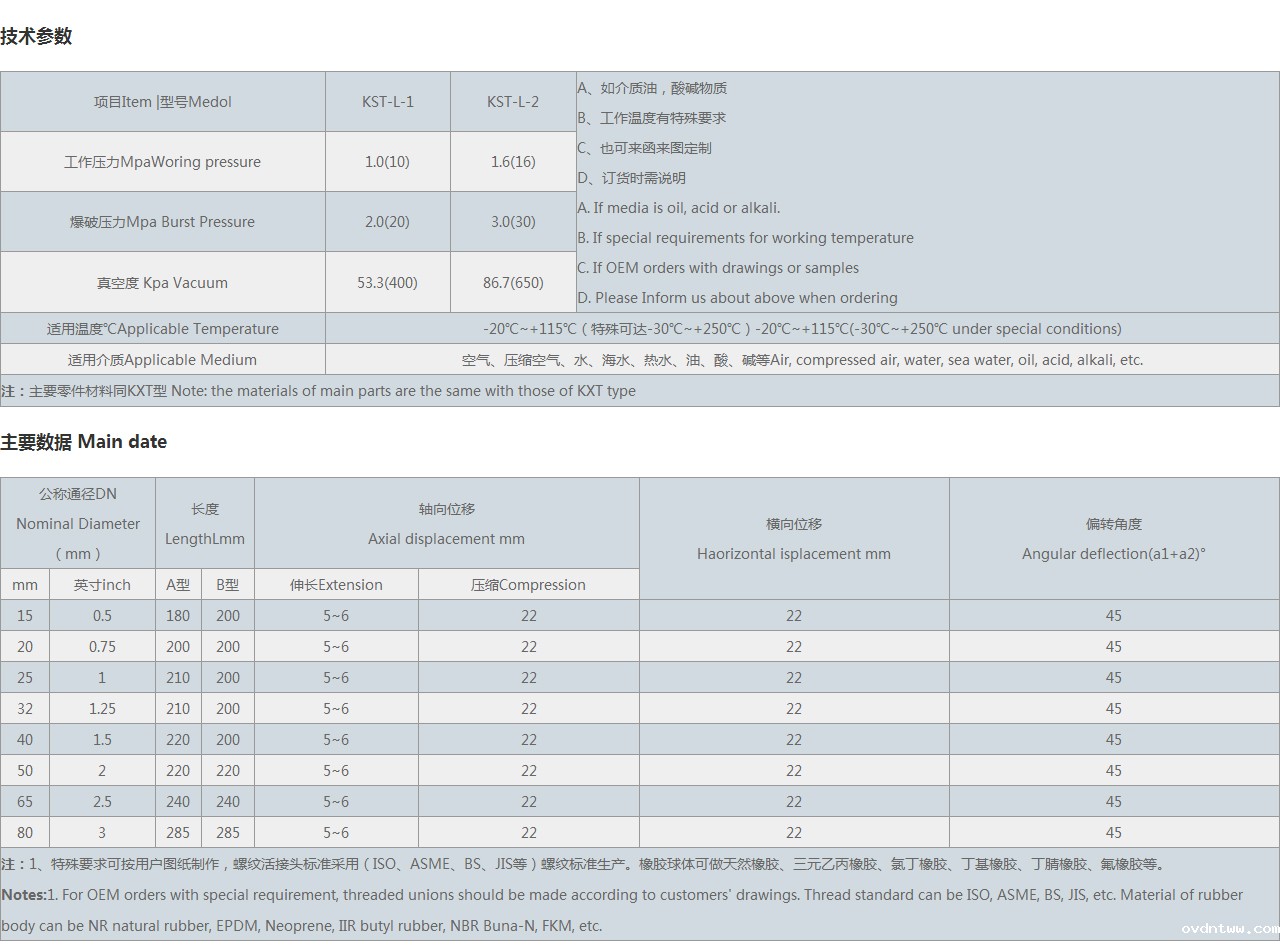
Task: Click the 2.0(20) burst pressure value
Action: 387,222
